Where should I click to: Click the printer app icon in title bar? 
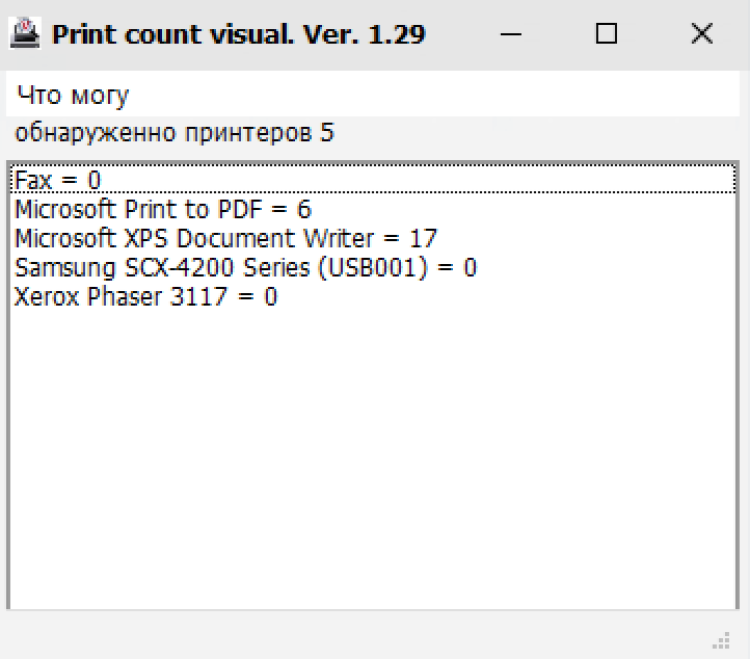(25, 33)
